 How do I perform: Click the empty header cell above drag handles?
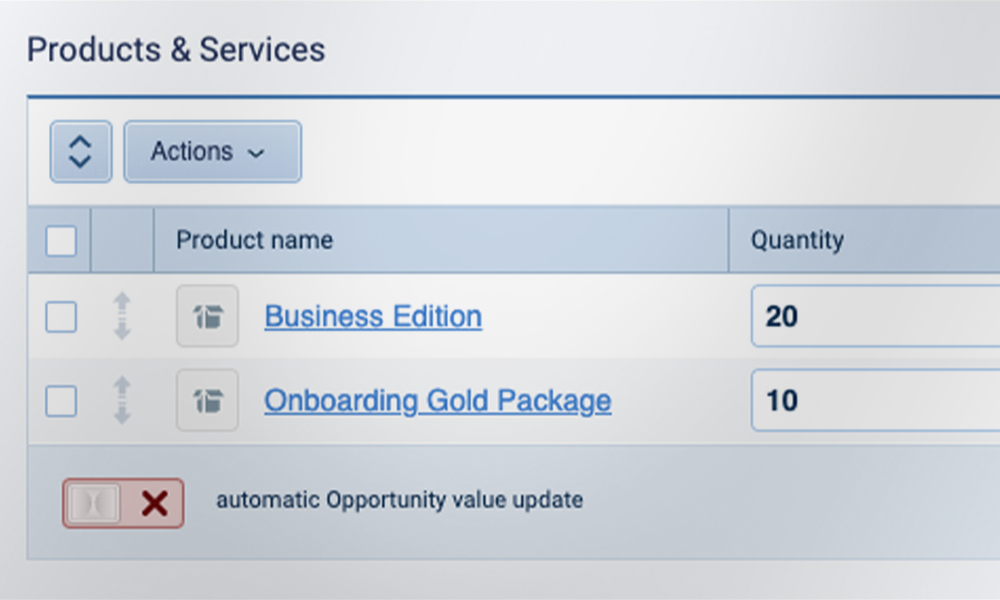[x=122, y=240]
